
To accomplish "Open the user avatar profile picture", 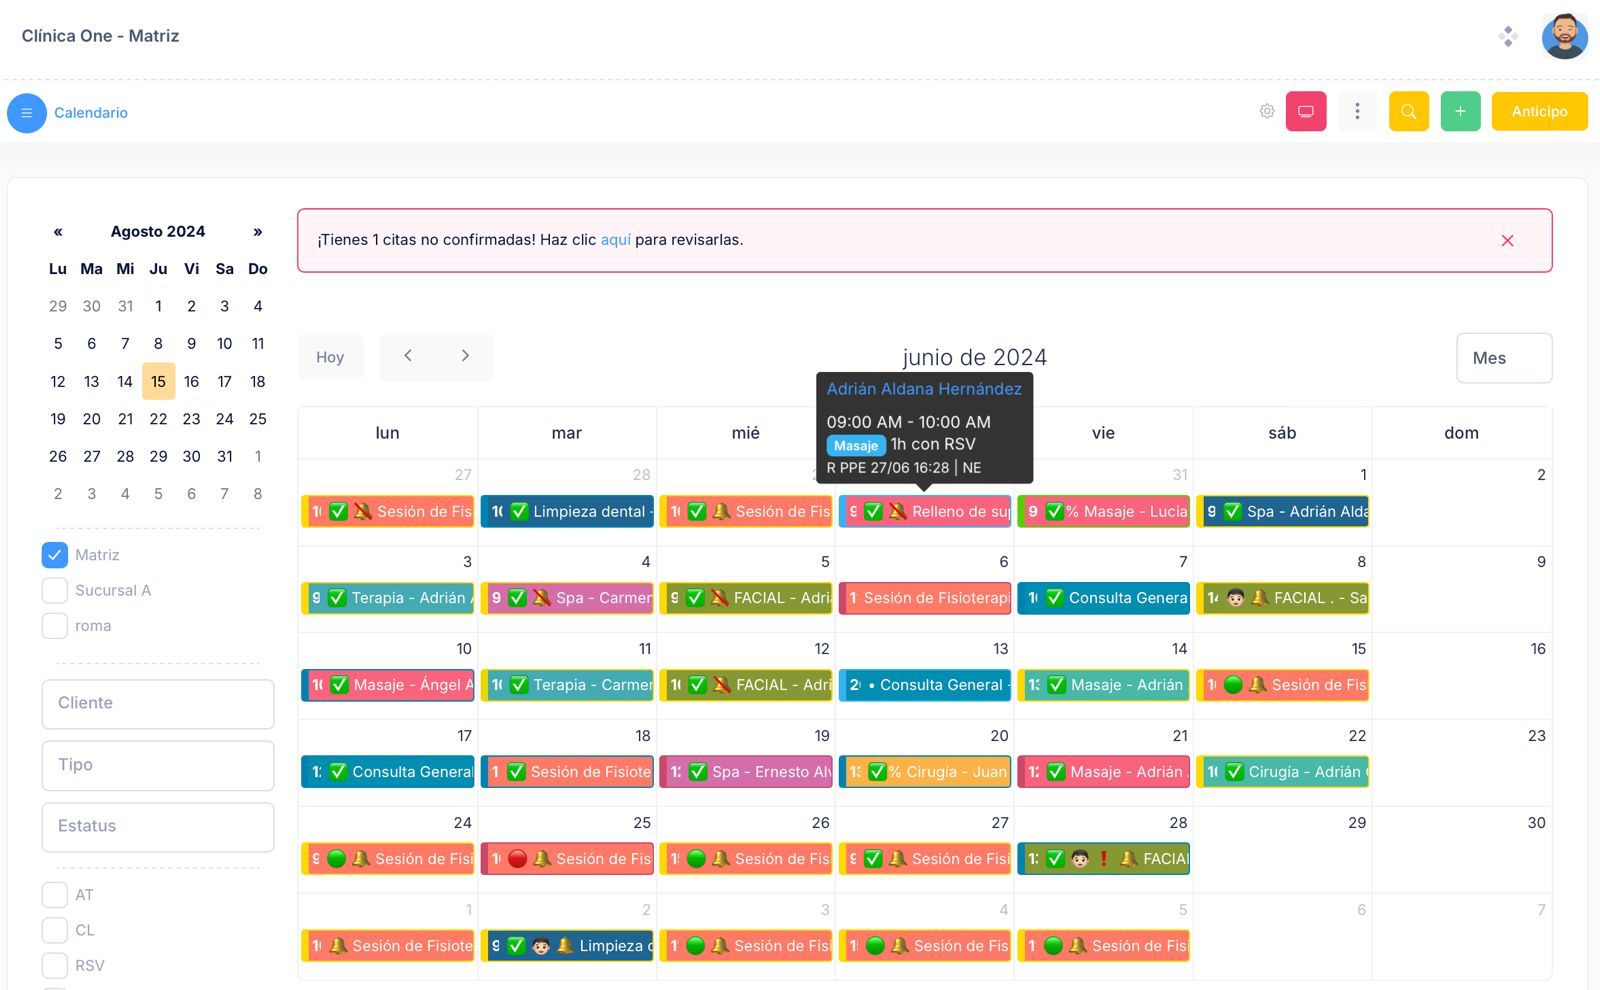I will point(1564,36).
